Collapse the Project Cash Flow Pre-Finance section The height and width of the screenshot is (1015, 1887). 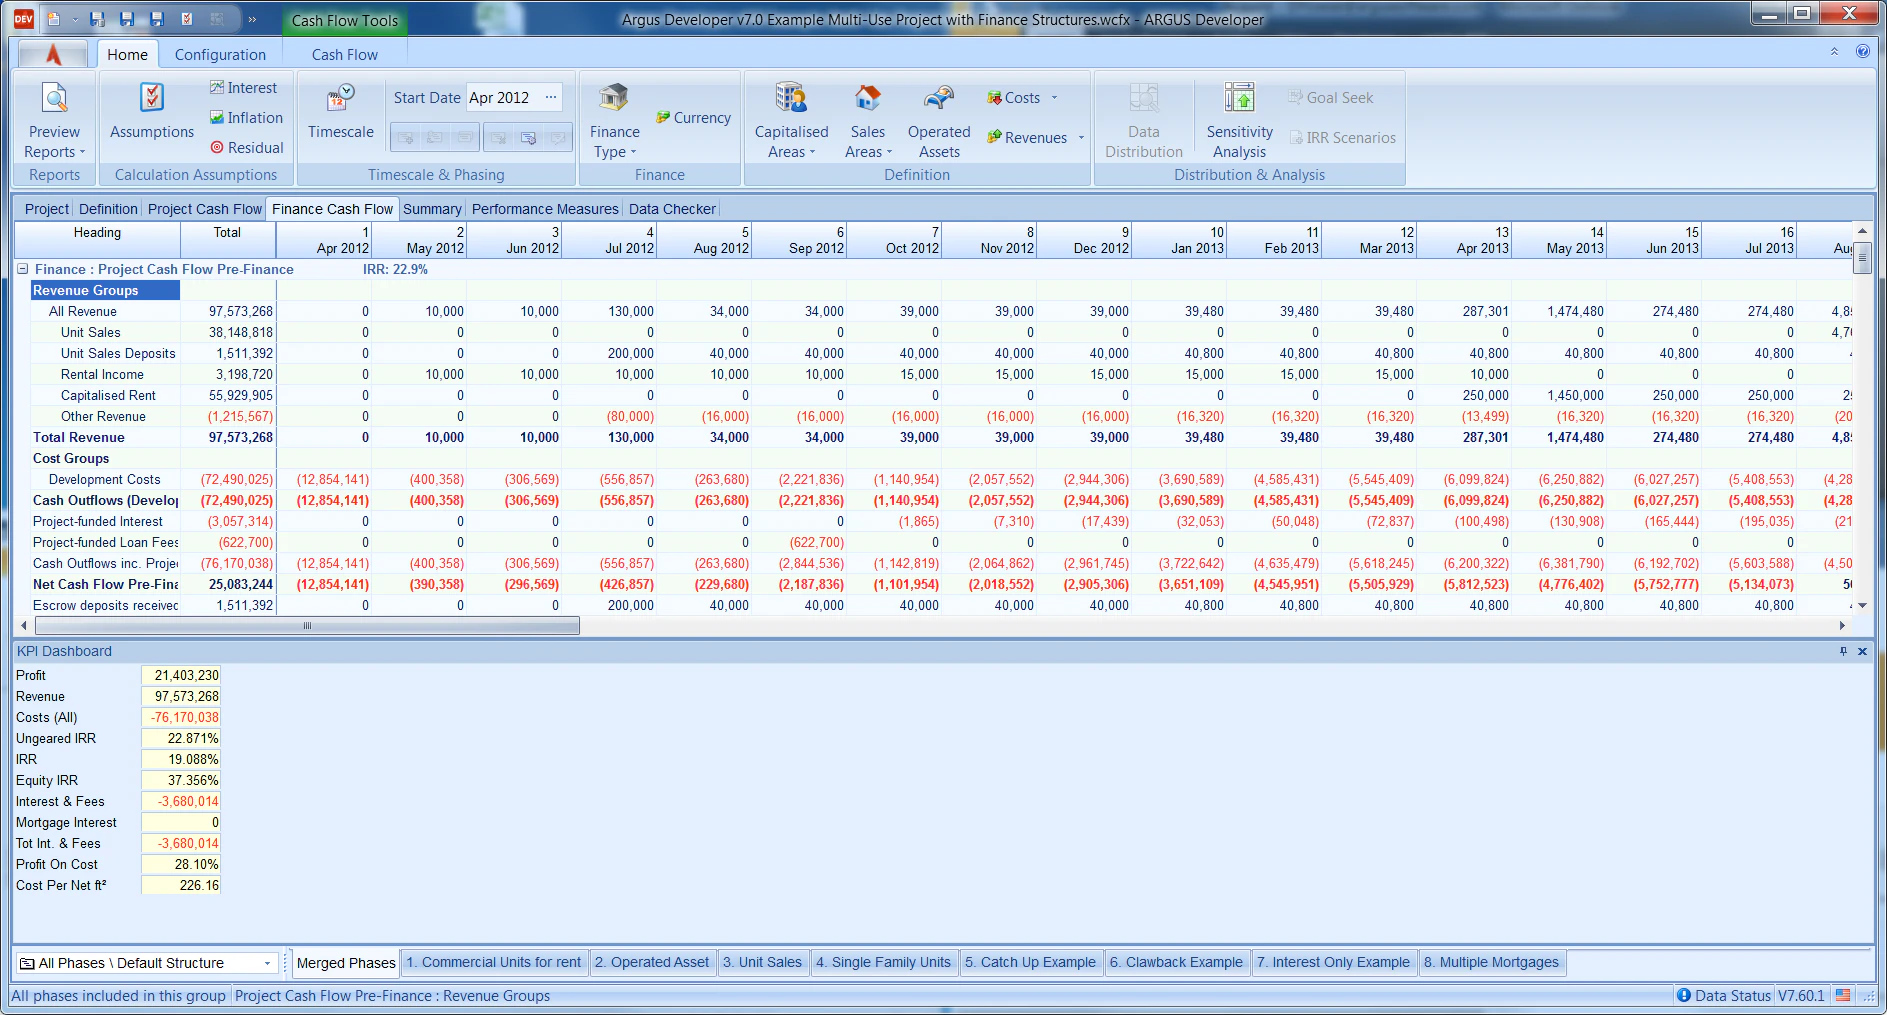click(x=22, y=269)
